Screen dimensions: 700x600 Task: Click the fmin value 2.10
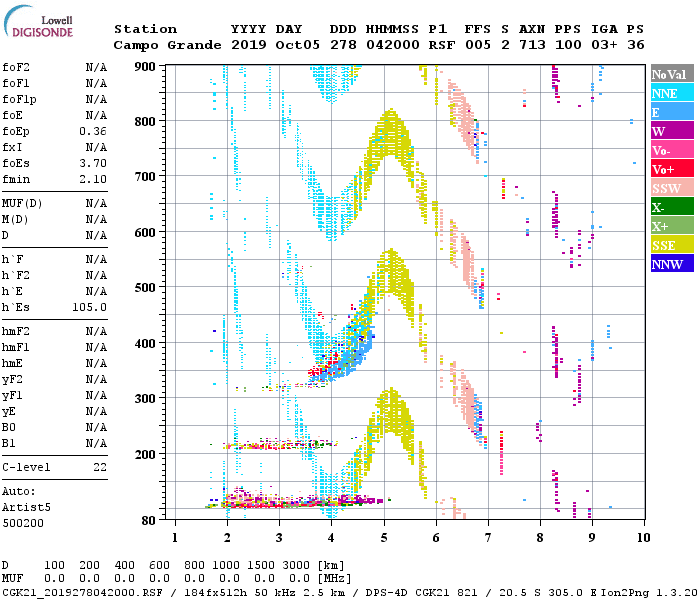tap(93, 179)
